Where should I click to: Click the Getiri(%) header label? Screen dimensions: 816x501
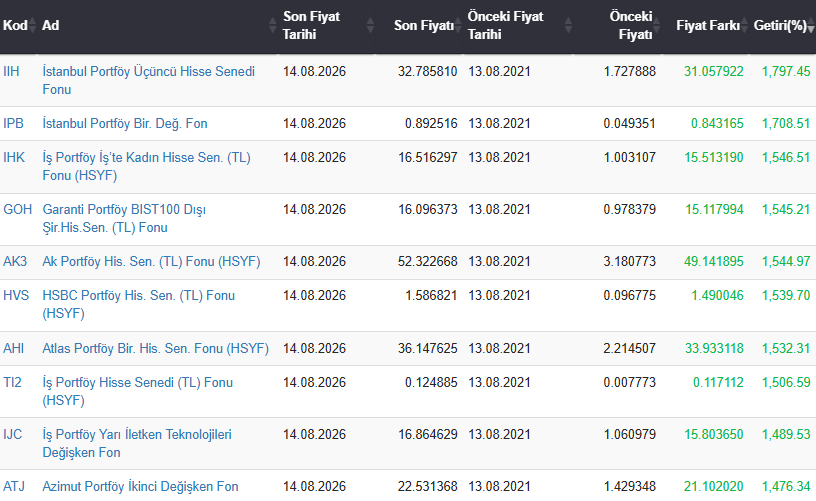(x=780, y=25)
